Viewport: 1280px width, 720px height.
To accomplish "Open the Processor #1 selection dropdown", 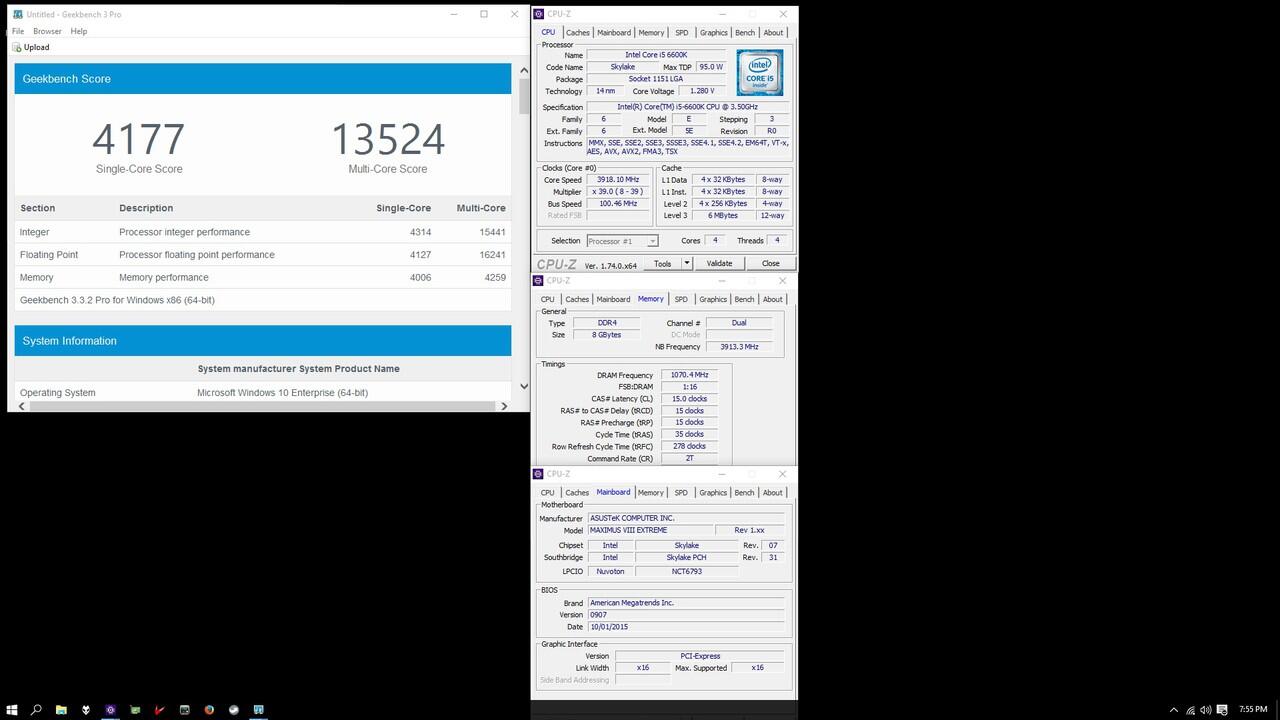I will point(622,241).
